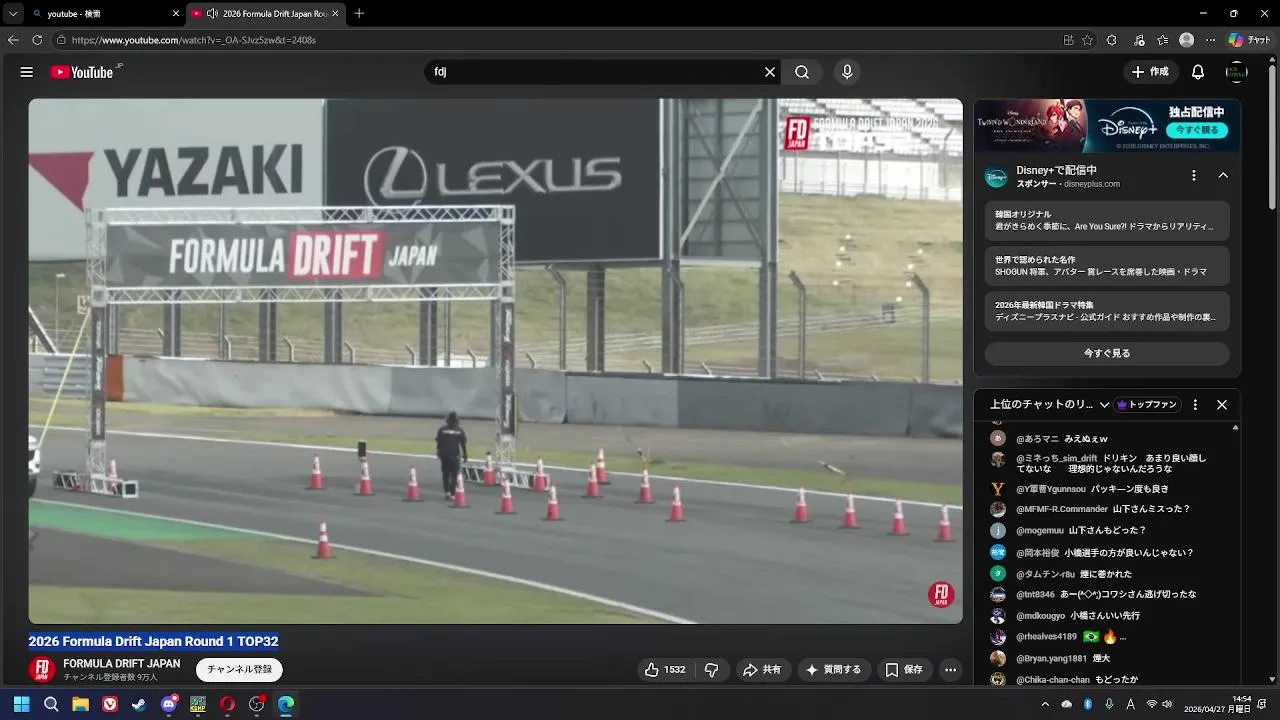Clear the search box with the X
Viewport: 1280px width, 720px height.
[x=770, y=72]
